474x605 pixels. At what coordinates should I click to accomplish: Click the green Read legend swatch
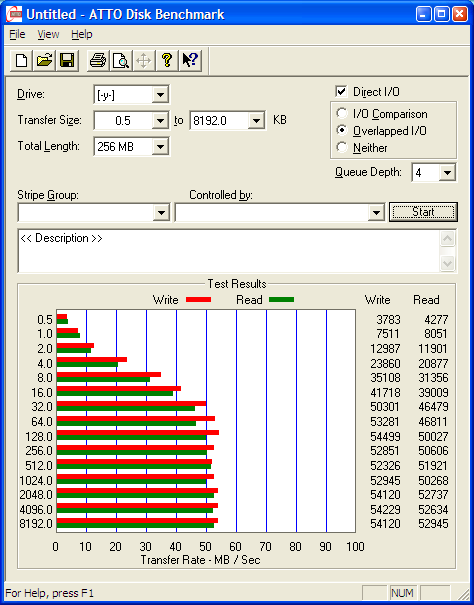(x=281, y=299)
